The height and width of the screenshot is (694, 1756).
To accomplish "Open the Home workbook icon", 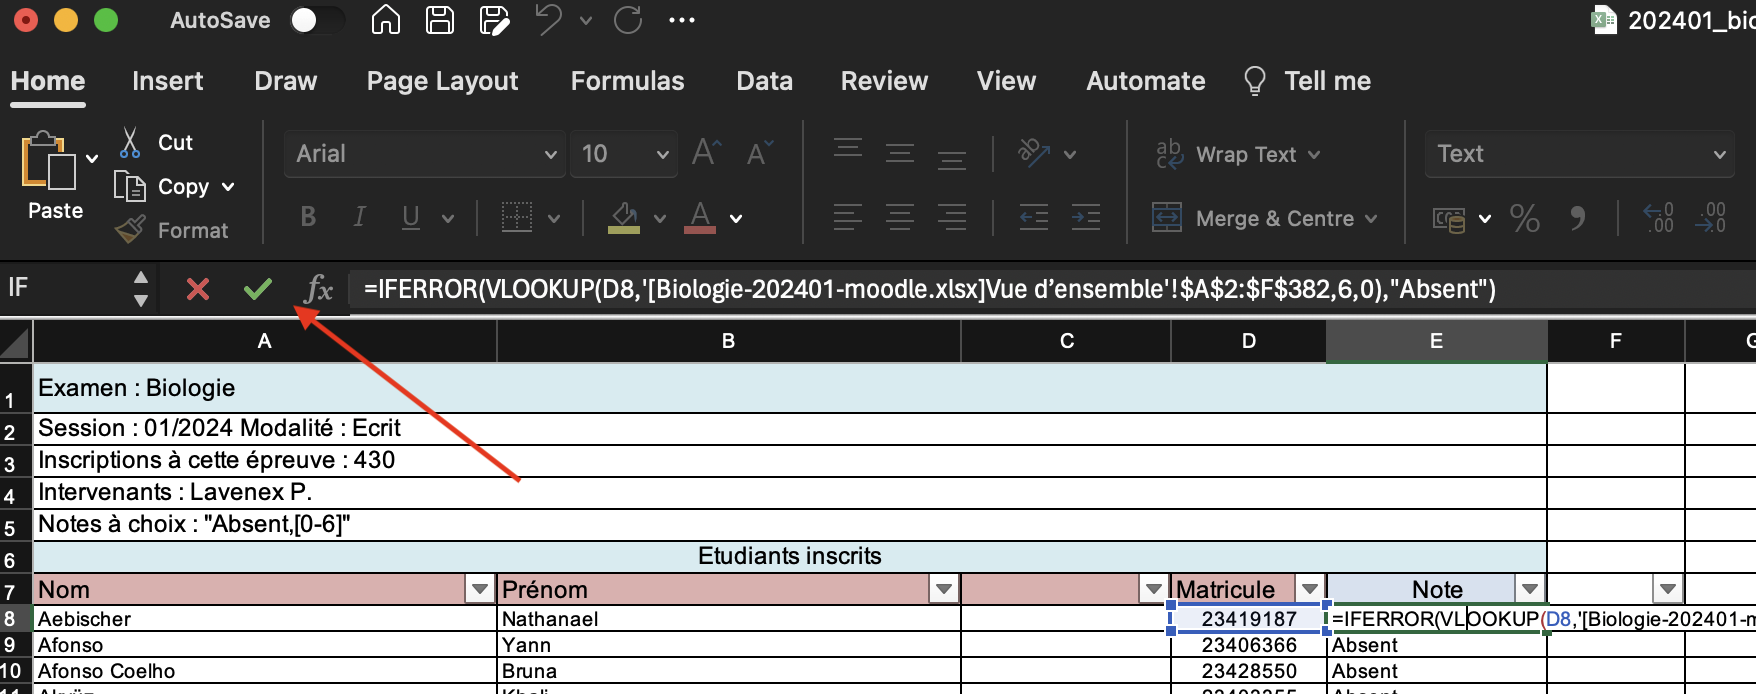I will point(385,20).
